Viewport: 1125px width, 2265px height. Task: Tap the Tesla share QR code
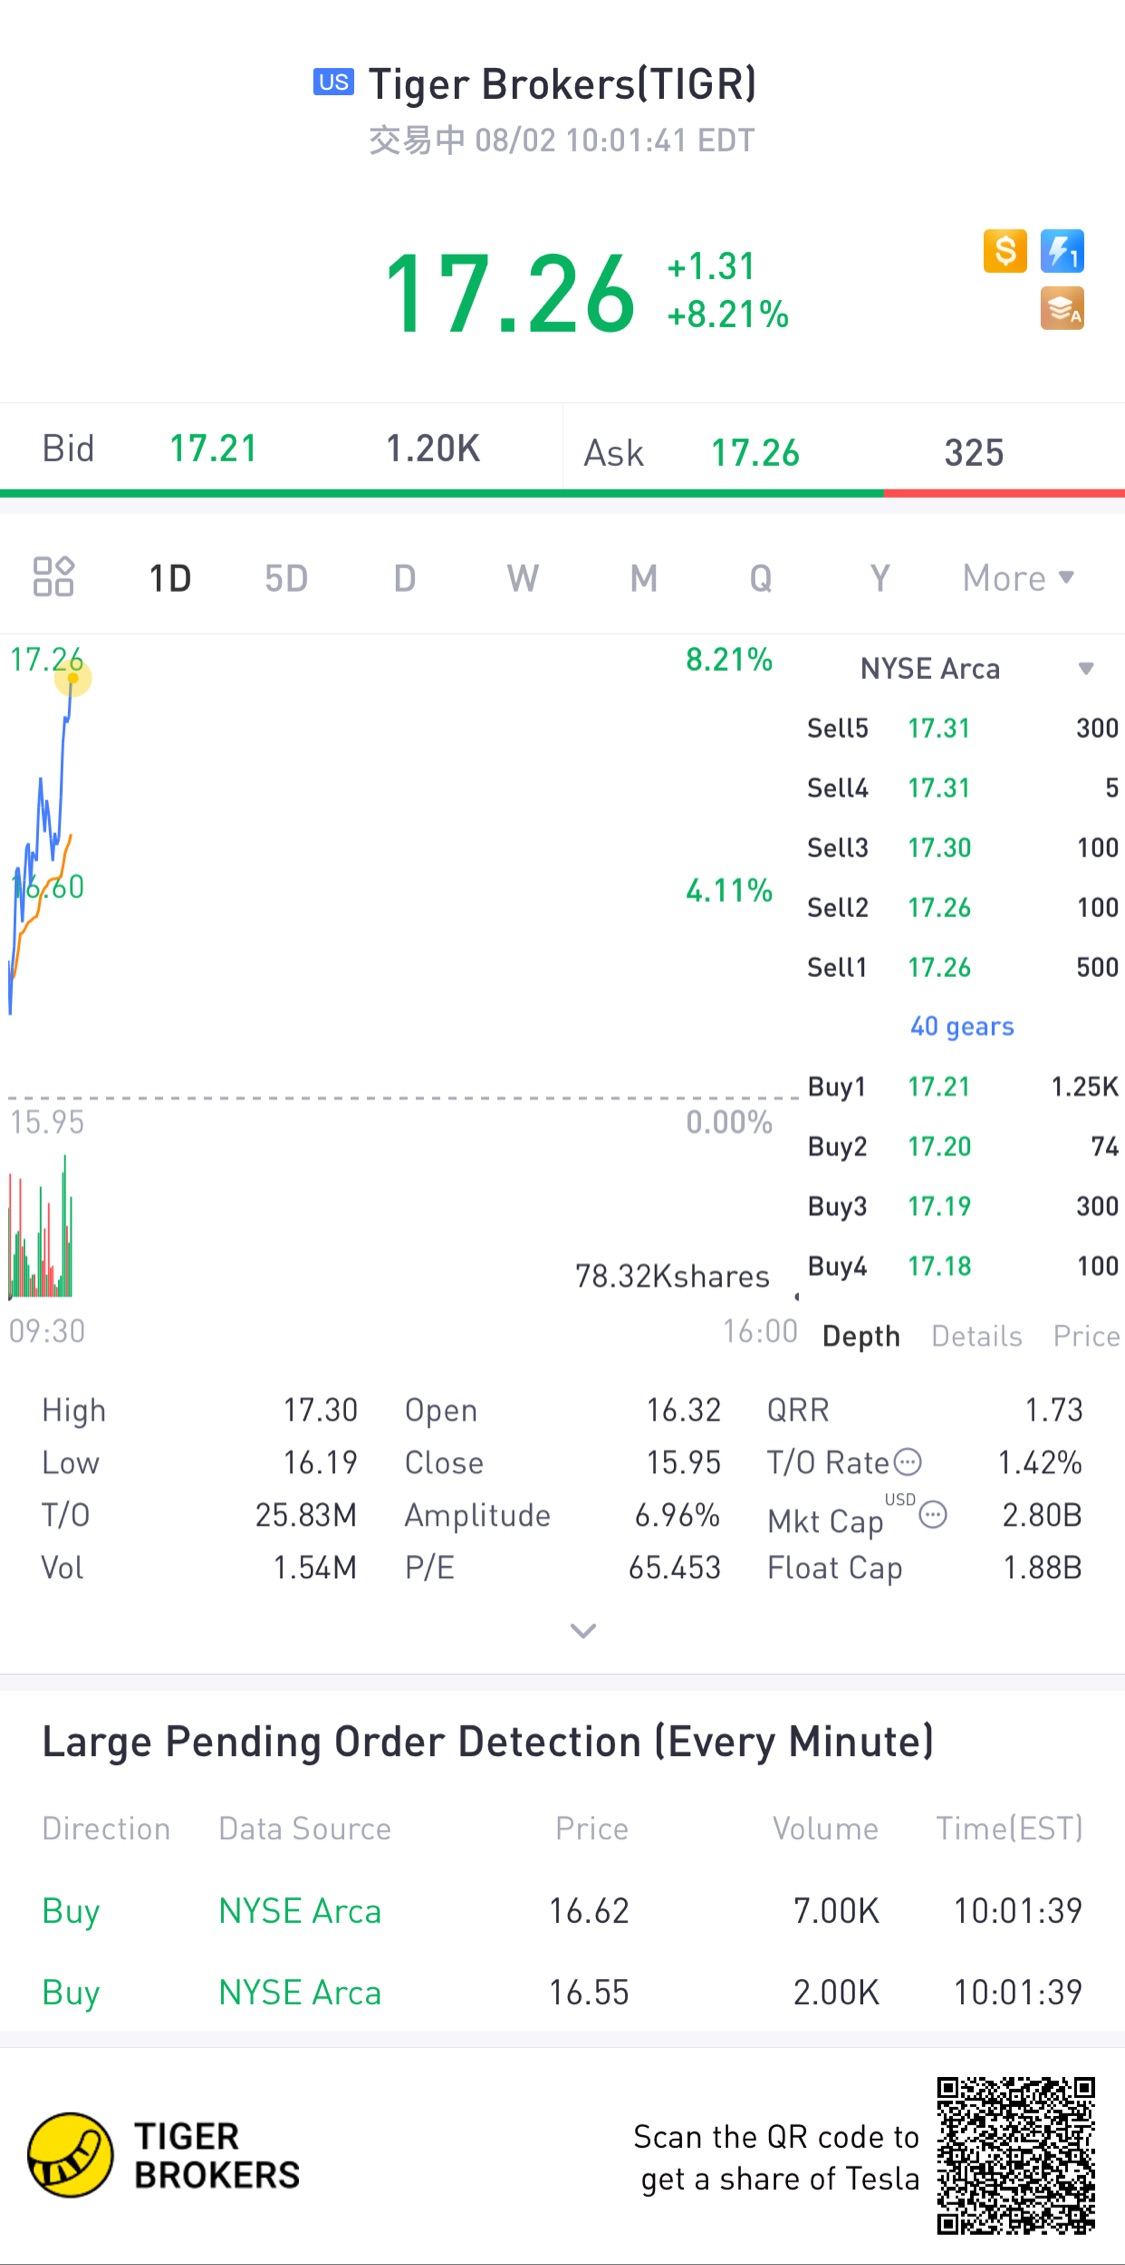click(x=1015, y=2155)
